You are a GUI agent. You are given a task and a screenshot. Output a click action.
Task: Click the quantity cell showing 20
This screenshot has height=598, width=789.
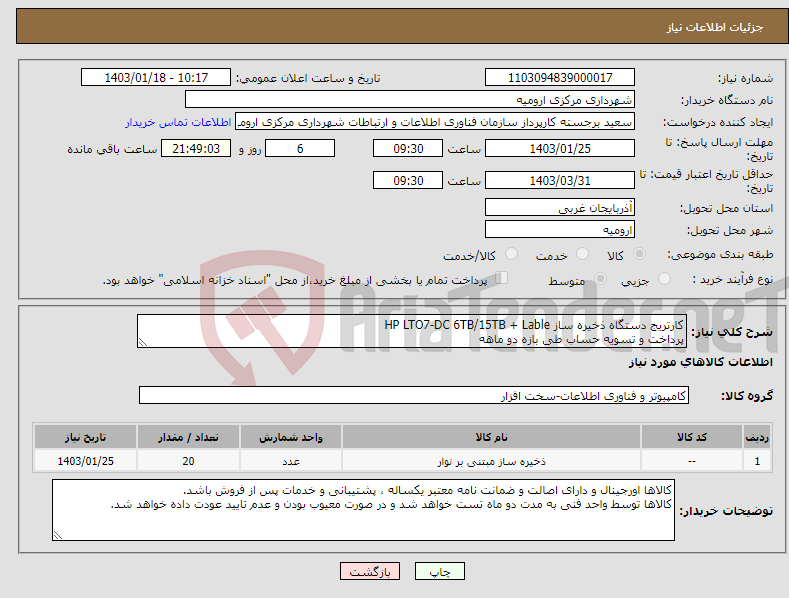coord(188,461)
